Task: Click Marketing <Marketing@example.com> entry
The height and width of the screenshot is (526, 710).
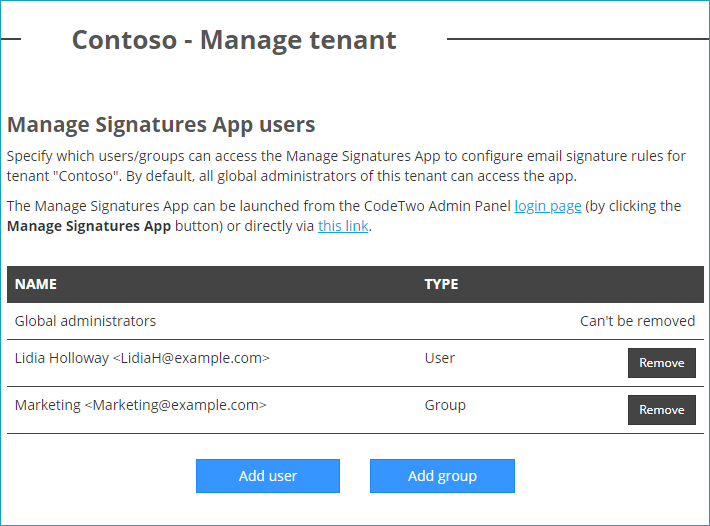Action: (x=140, y=405)
